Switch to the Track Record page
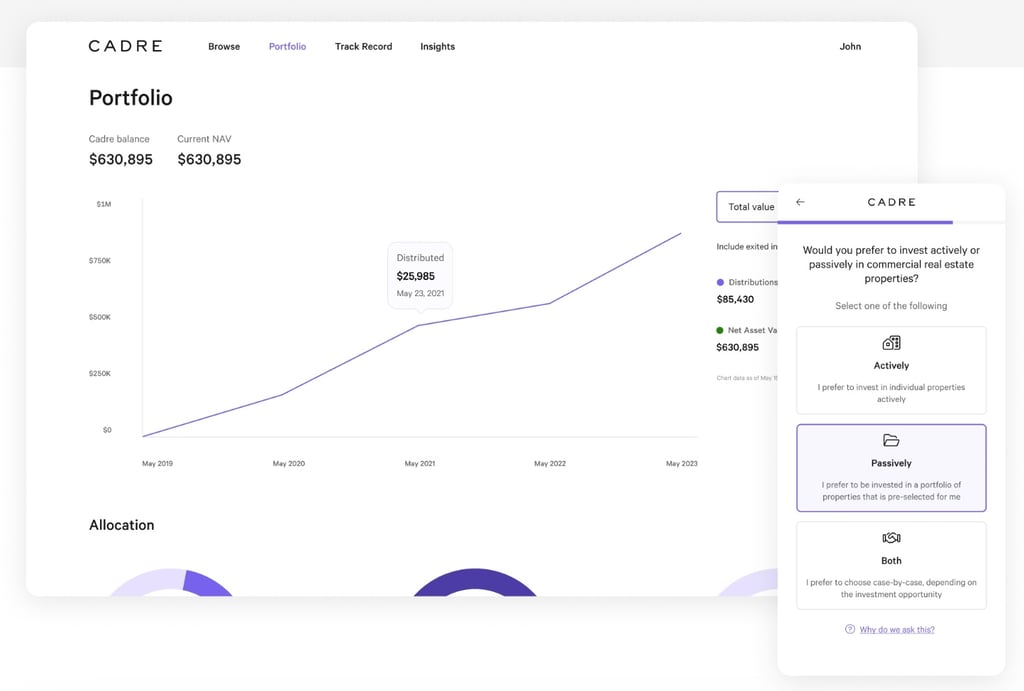Image resolution: width=1024 pixels, height=691 pixels. (x=363, y=46)
